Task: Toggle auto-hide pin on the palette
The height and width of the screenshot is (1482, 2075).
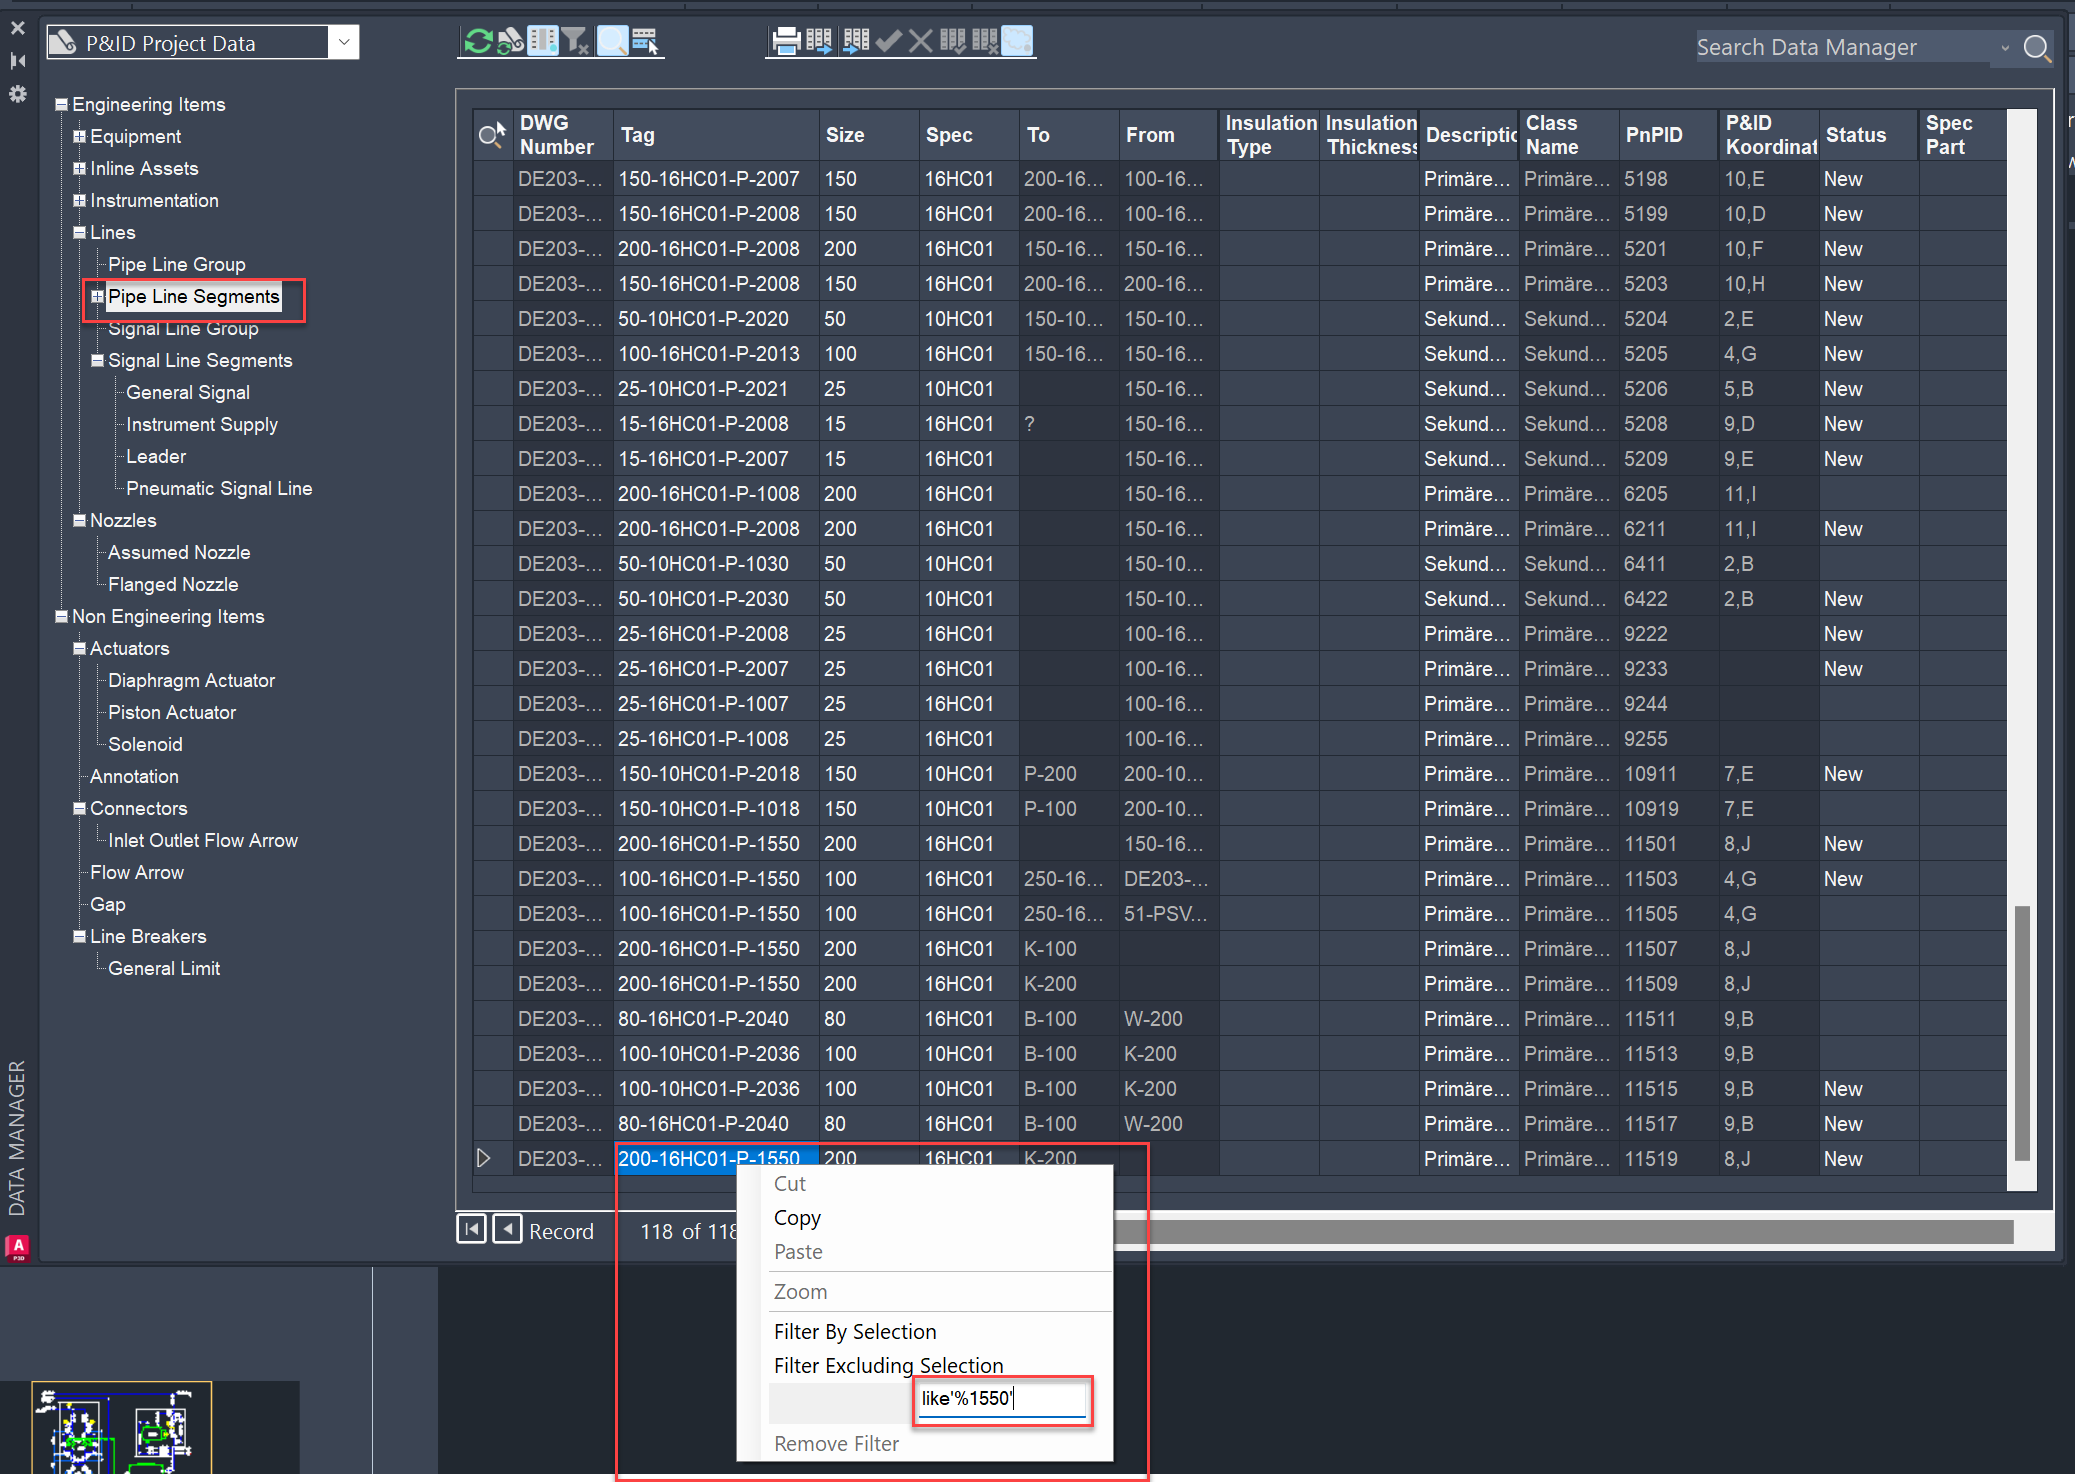Action: 17,61
